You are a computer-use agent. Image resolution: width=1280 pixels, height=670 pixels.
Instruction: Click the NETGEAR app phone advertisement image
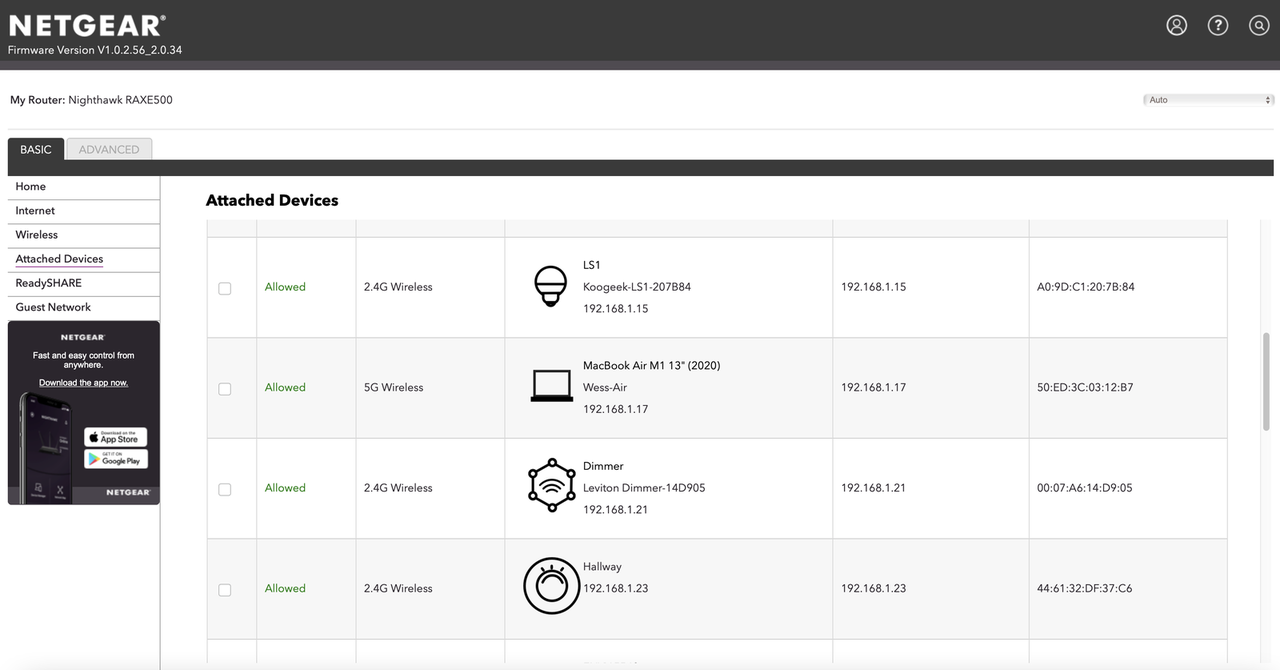[84, 412]
